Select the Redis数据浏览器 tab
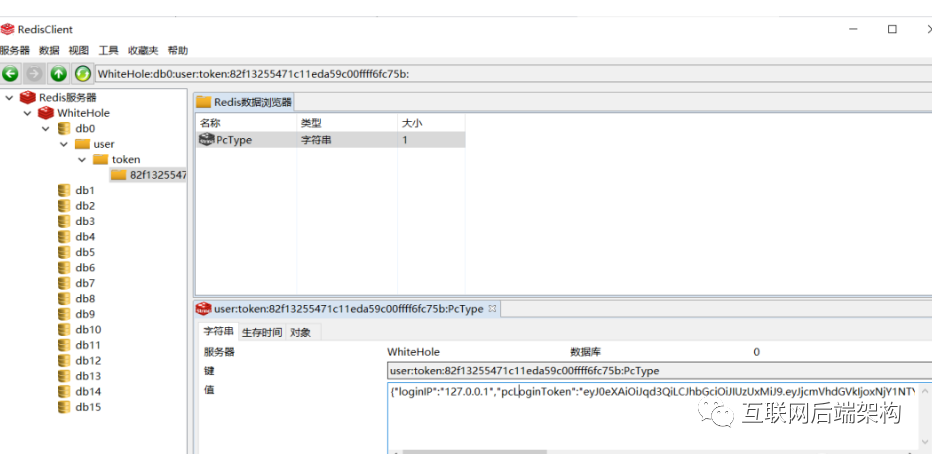Screen dimensions: 932x454 click(244, 102)
